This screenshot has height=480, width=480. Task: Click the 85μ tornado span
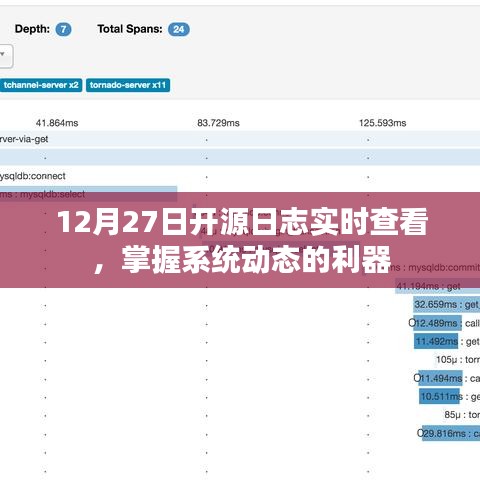point(462,415)
